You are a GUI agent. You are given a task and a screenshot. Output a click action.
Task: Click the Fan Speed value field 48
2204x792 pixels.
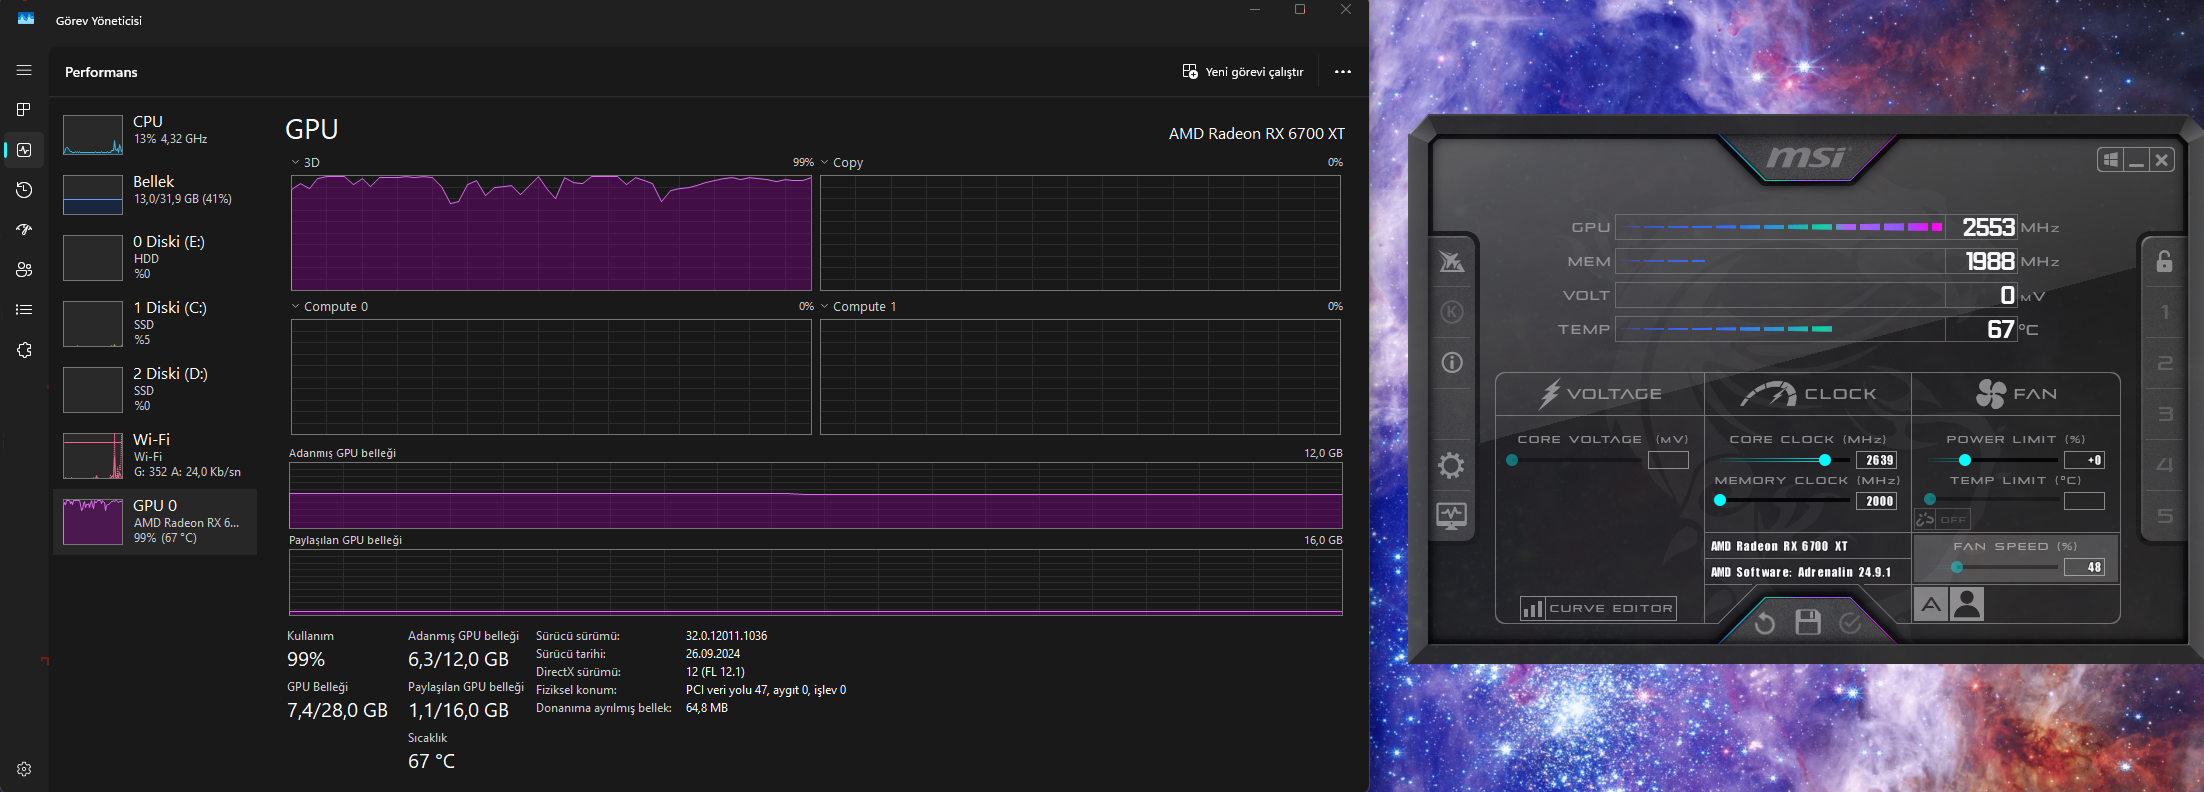point(2085,567)
